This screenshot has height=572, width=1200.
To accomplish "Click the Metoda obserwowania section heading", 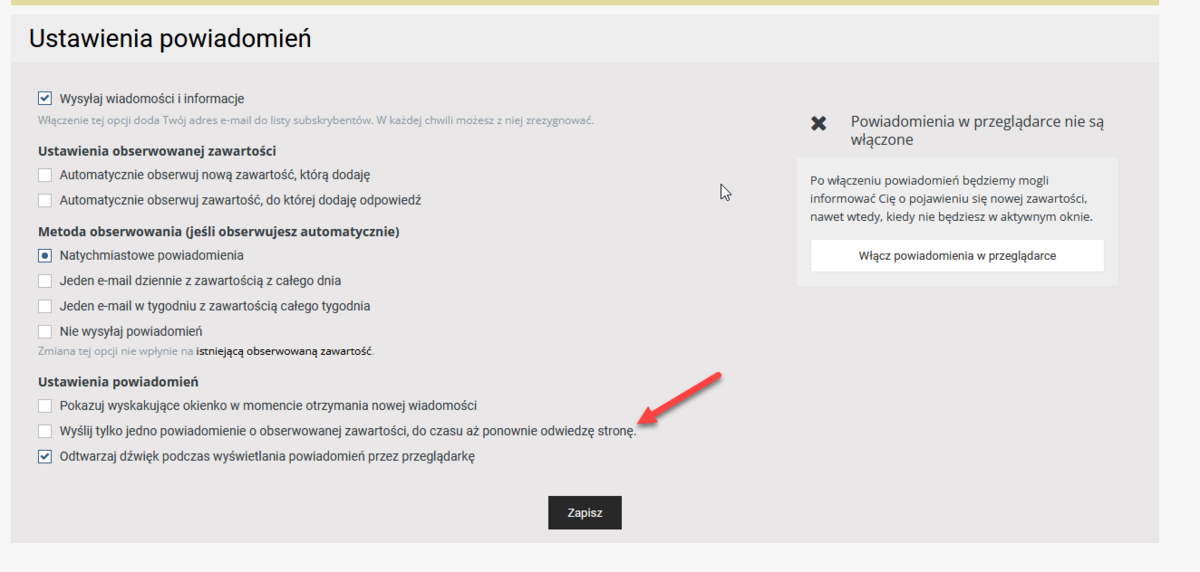I will [x=218, y=232].
